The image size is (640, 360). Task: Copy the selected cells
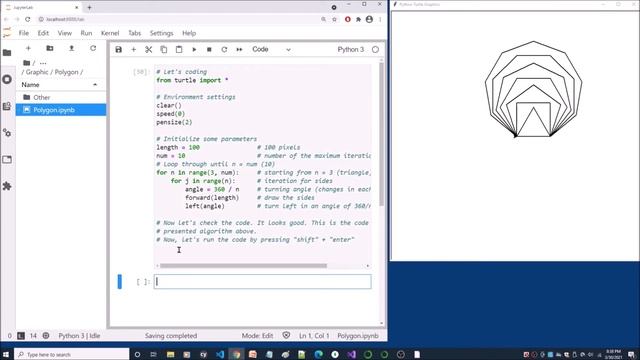(x=164, y=49)
